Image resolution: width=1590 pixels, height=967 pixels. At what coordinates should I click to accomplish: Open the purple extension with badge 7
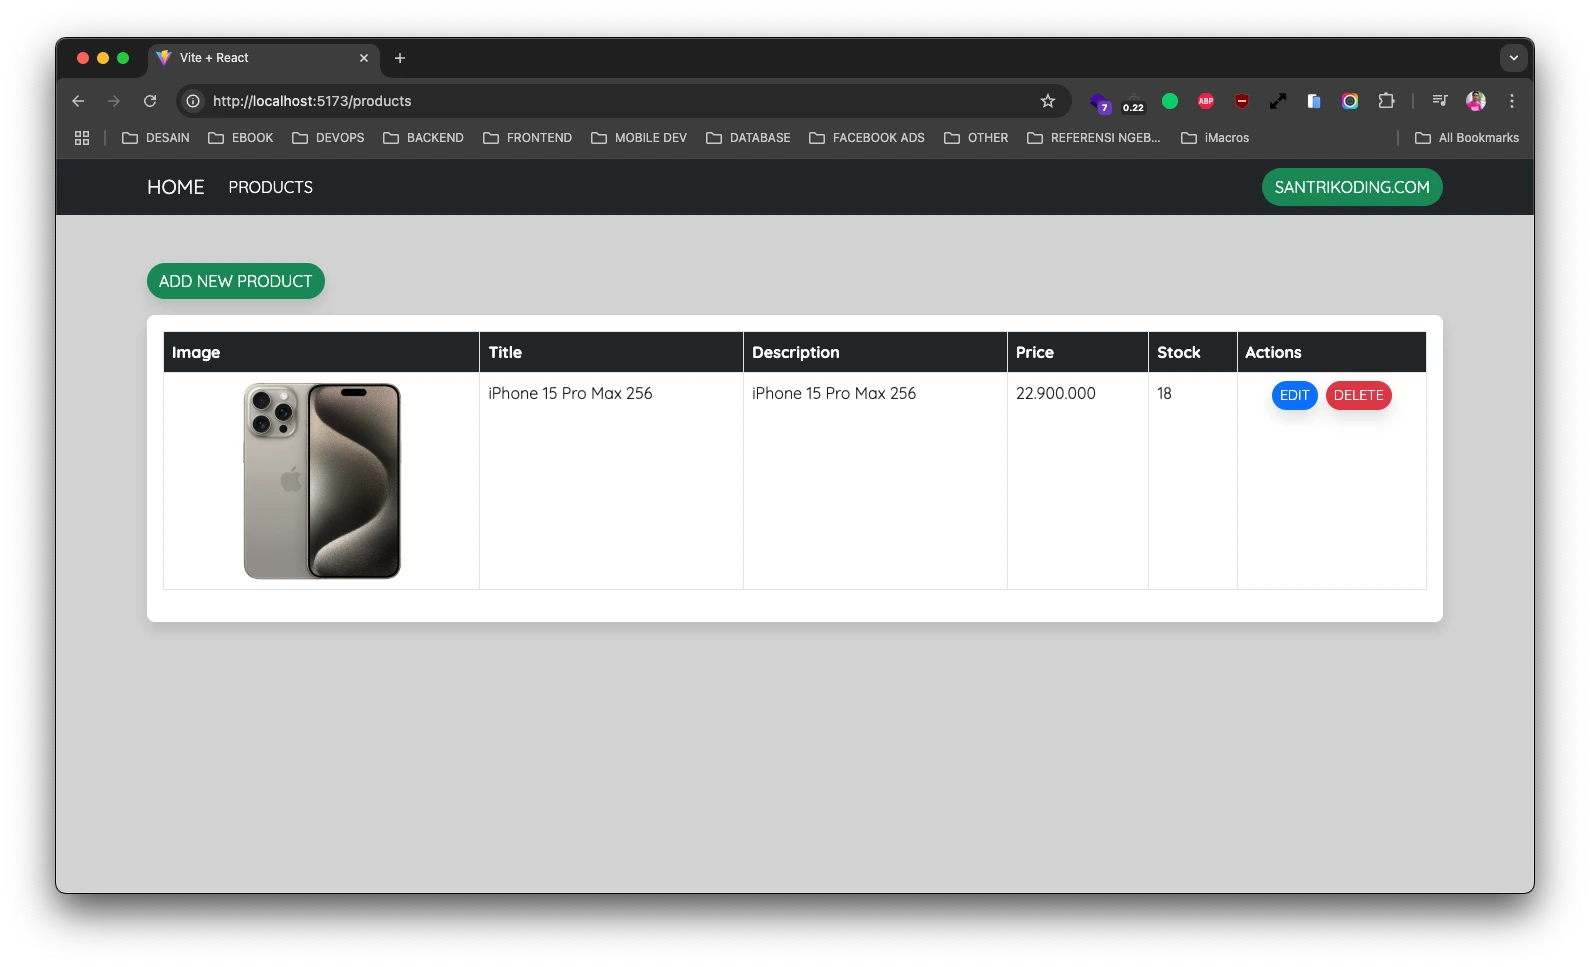point(1099,102)
